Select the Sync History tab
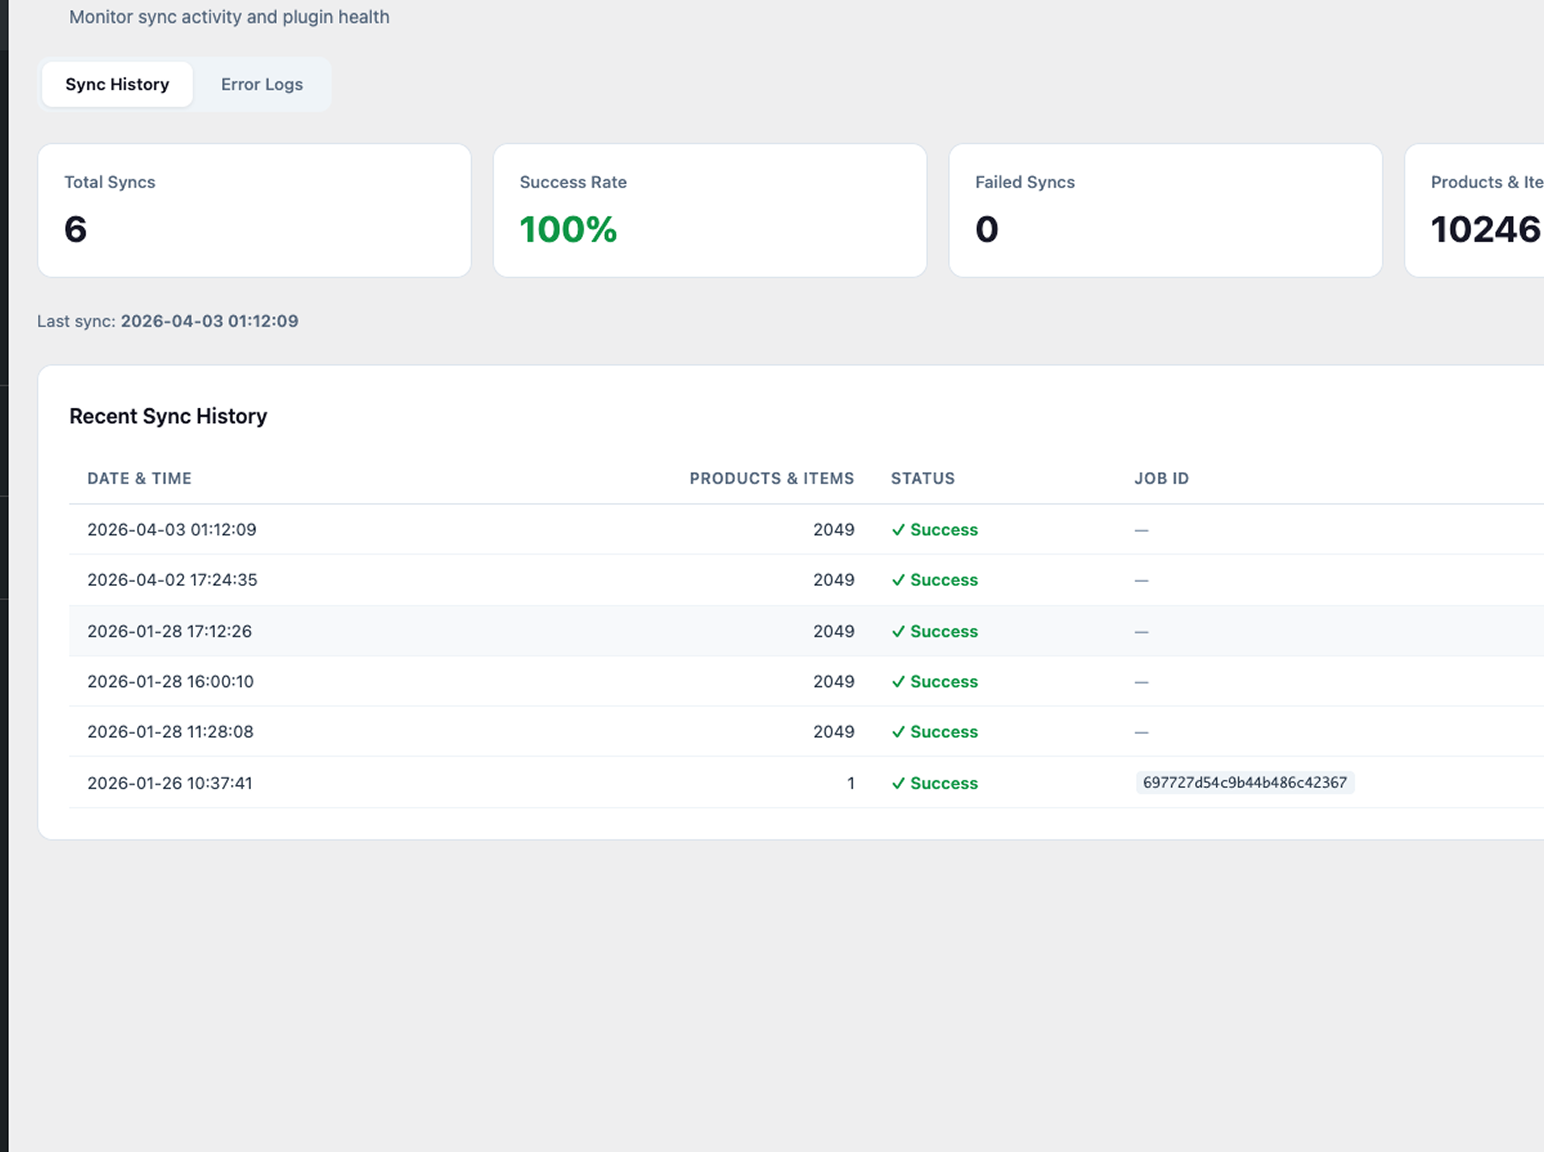The image size is (1544, 1152). click(x=116, y=84)
